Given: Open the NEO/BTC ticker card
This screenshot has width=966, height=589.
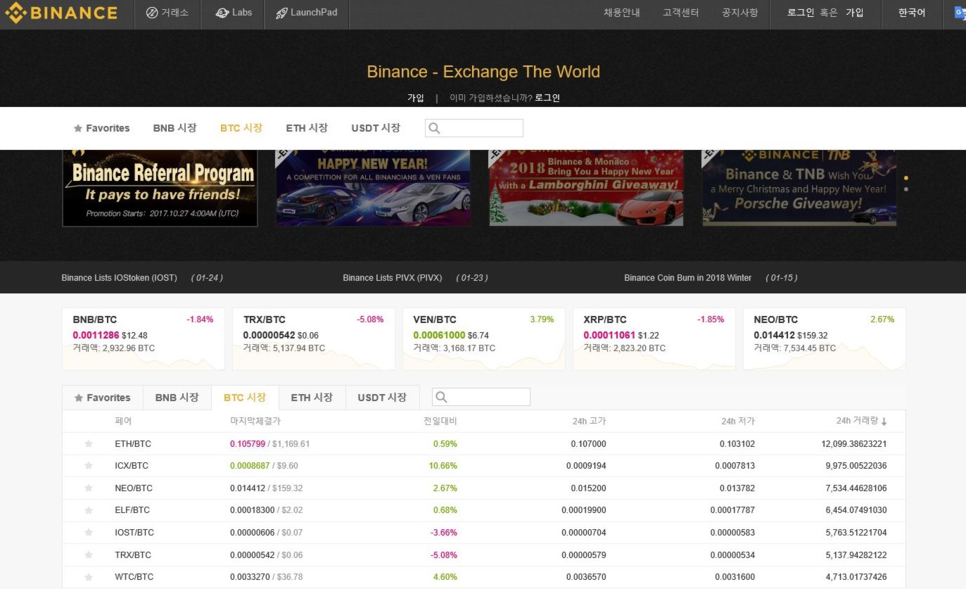Looking at the screenshot, I should point(824,339).
